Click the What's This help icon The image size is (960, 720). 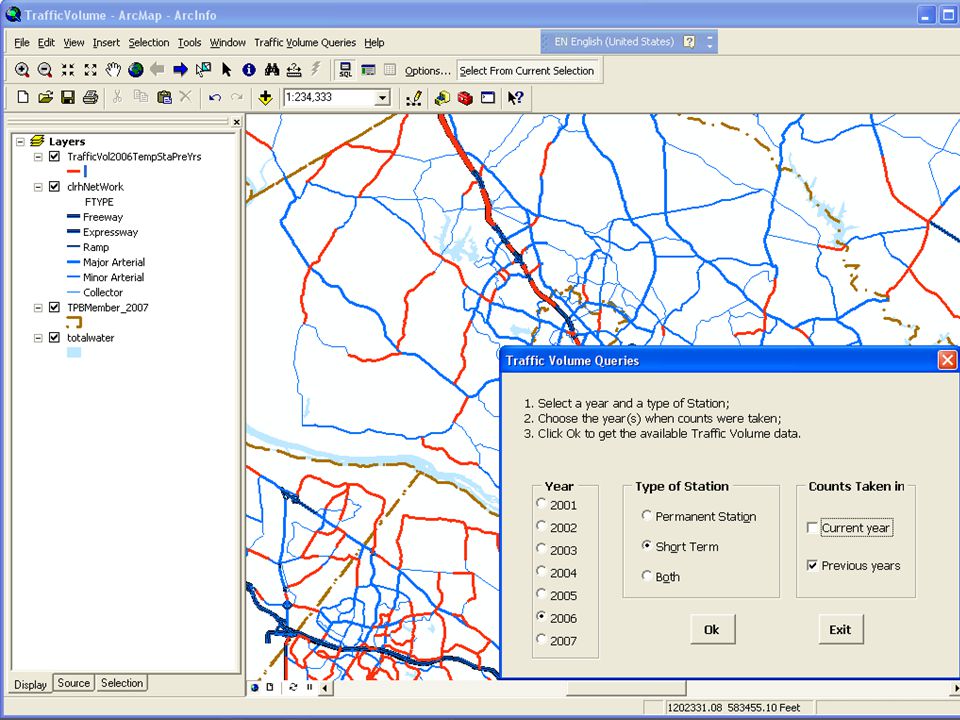(x=516, y=97)
